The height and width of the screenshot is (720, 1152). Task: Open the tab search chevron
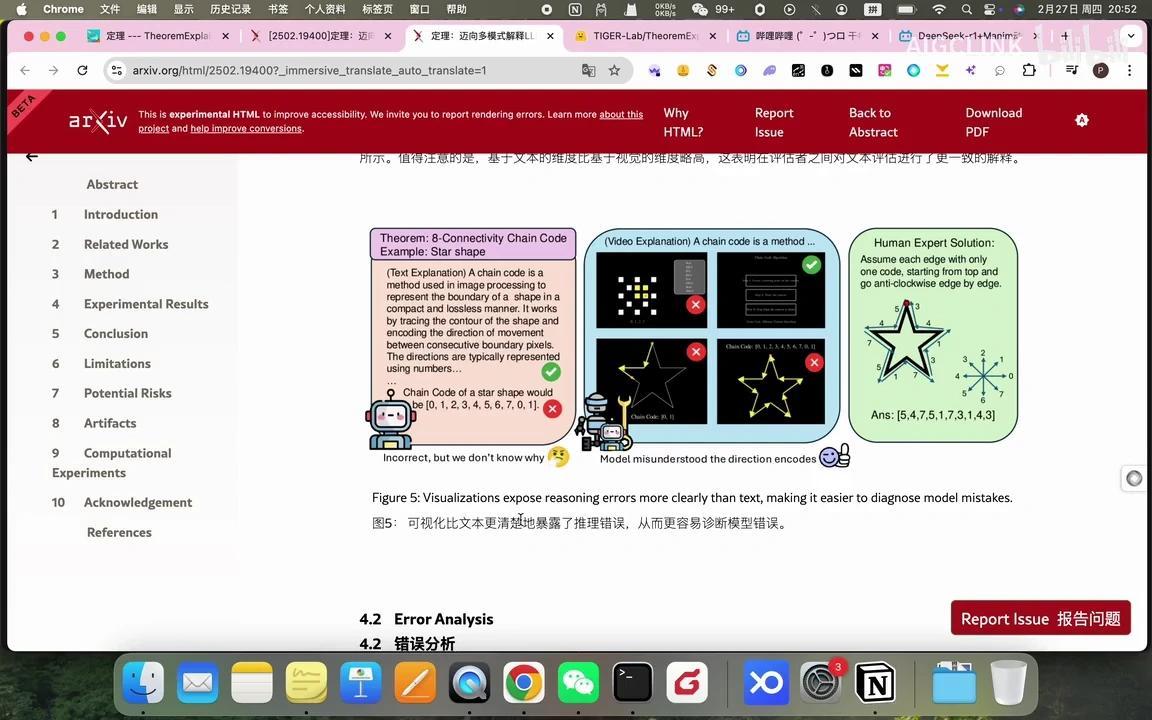1131,35
